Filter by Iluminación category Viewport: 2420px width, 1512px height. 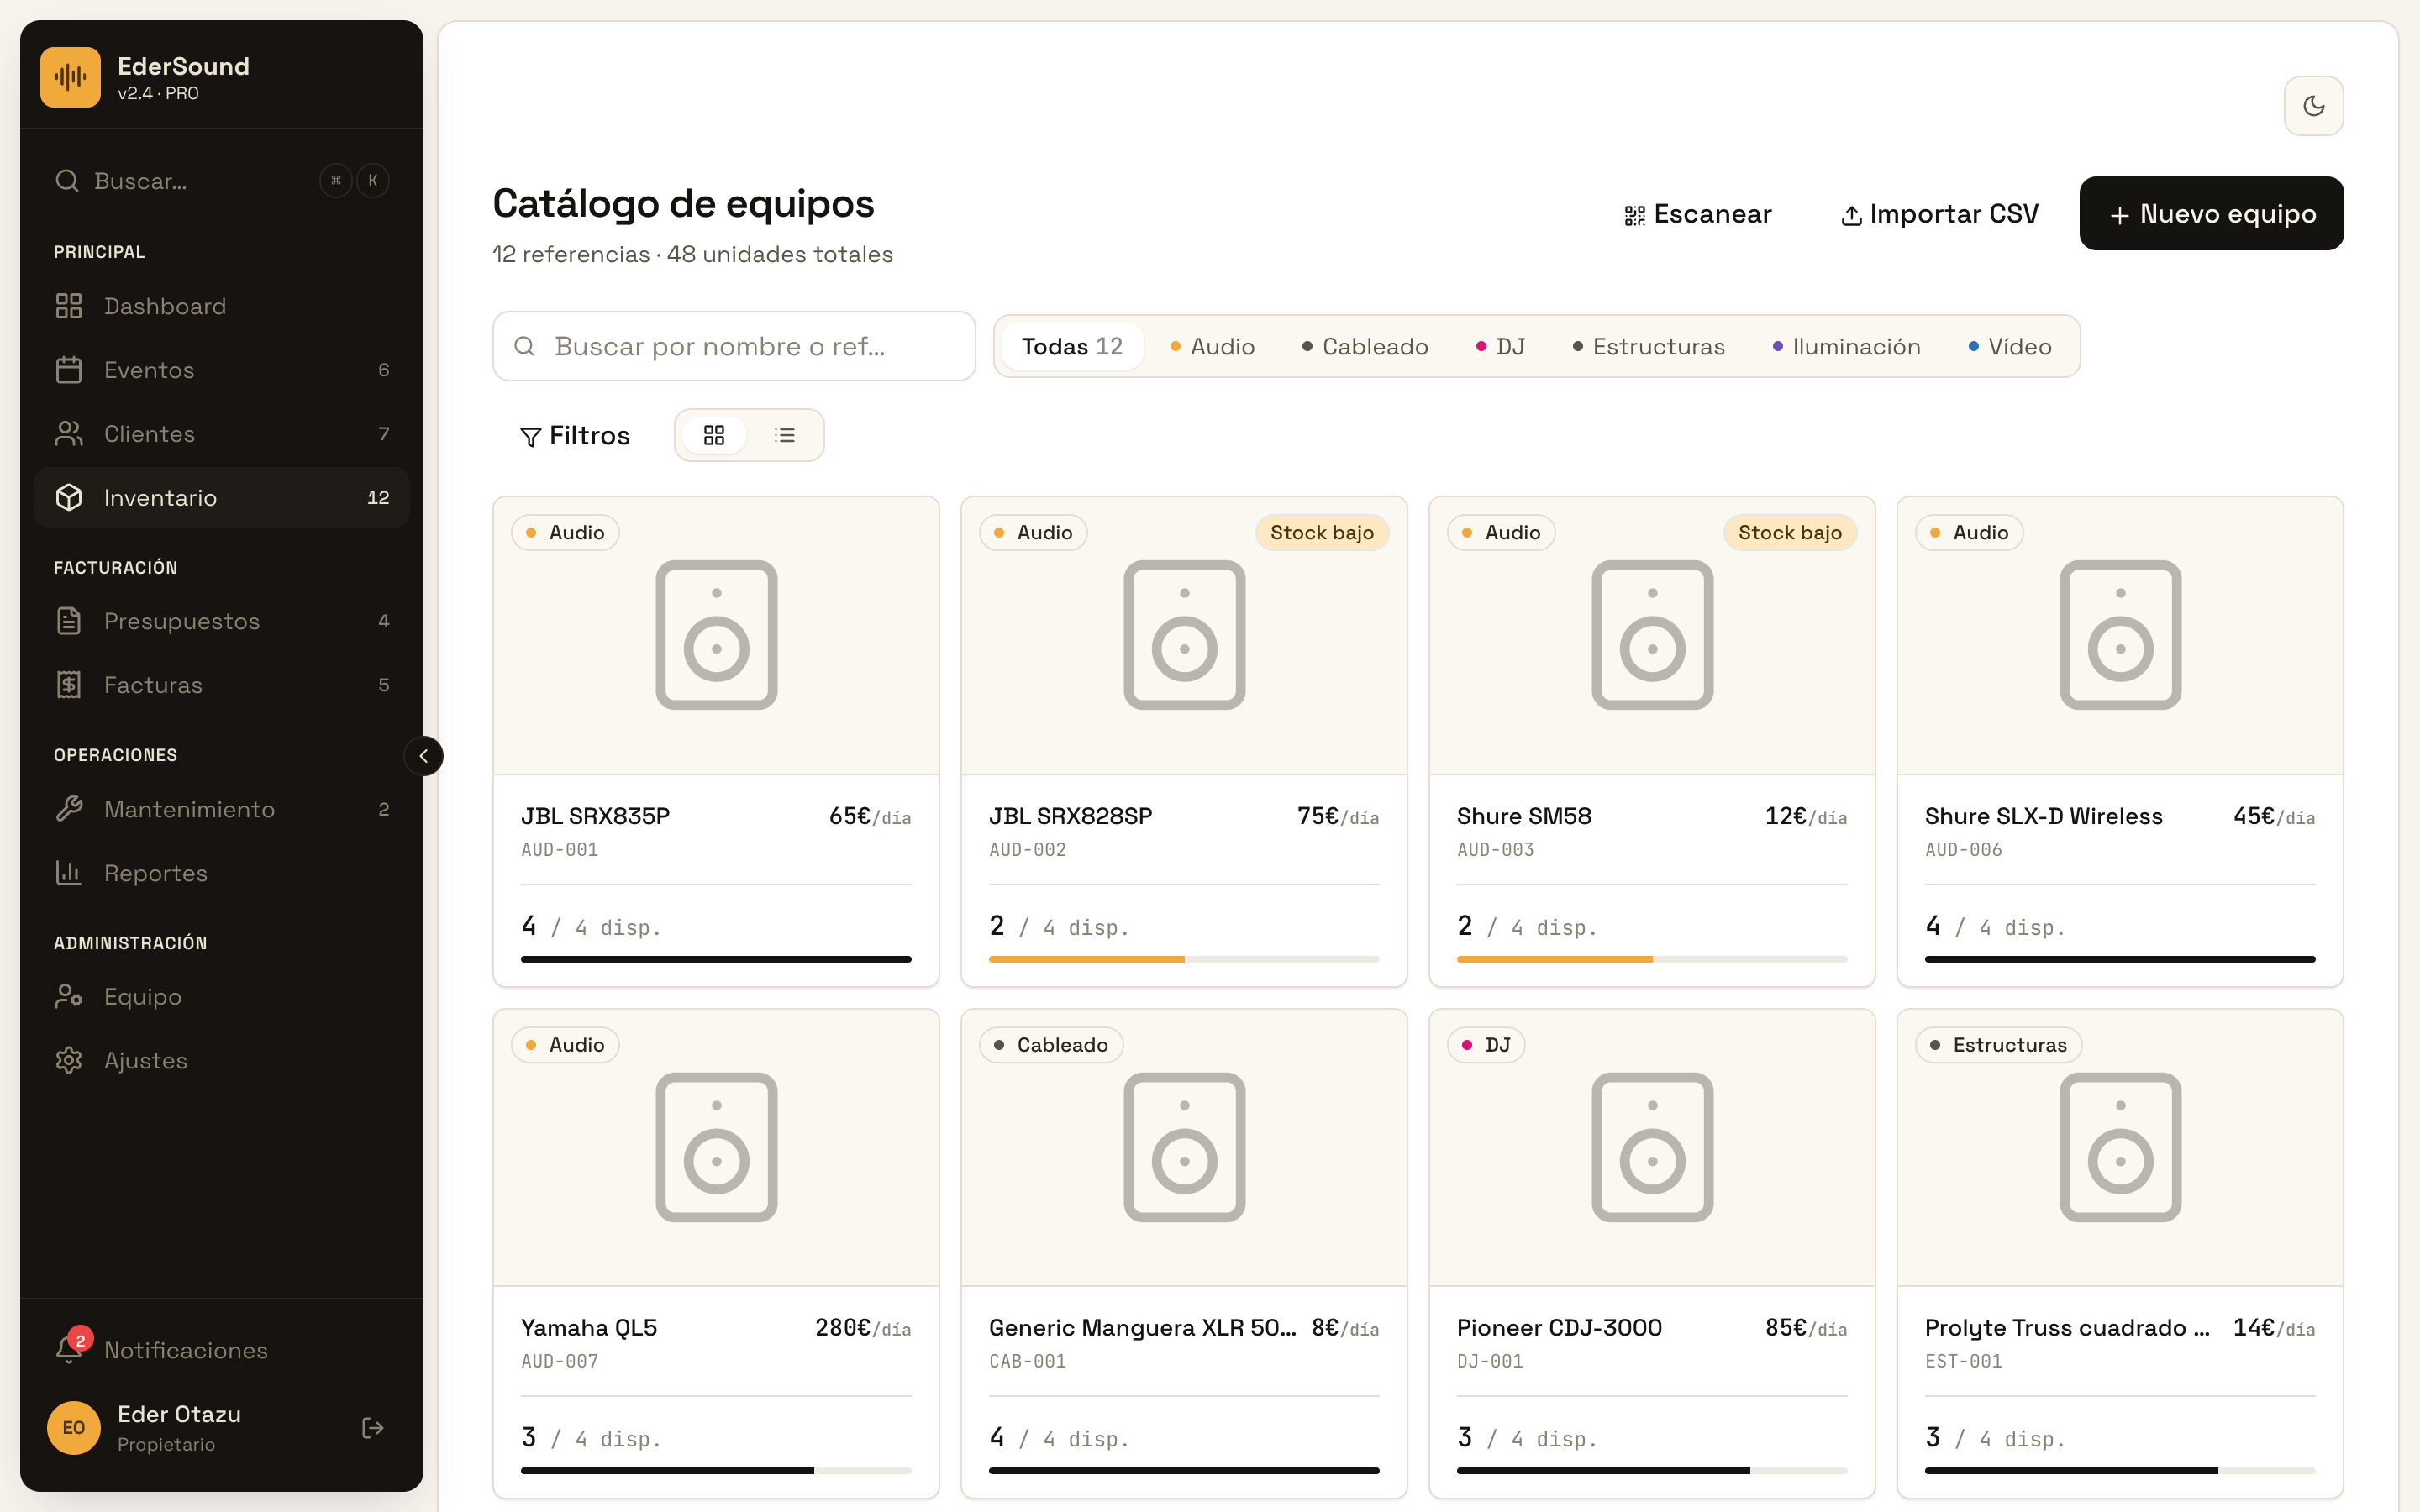point(1846,346)
